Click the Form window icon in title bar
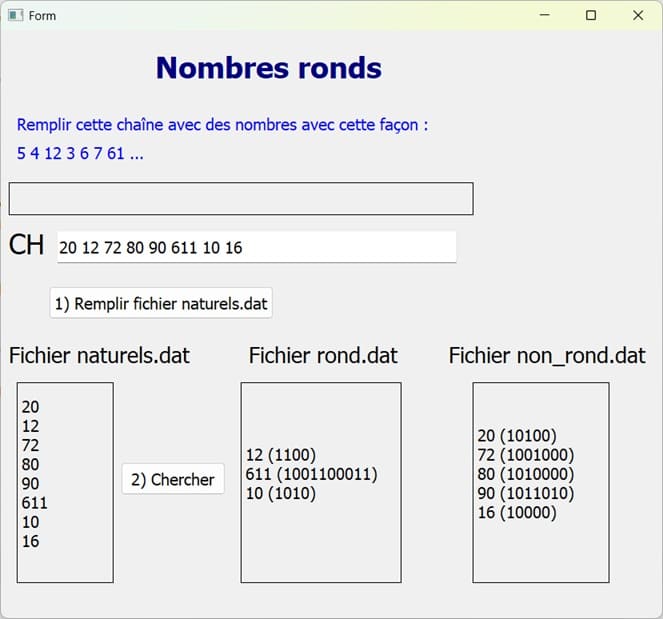Viewport: 663px width, 619px height. click(15, 15)
